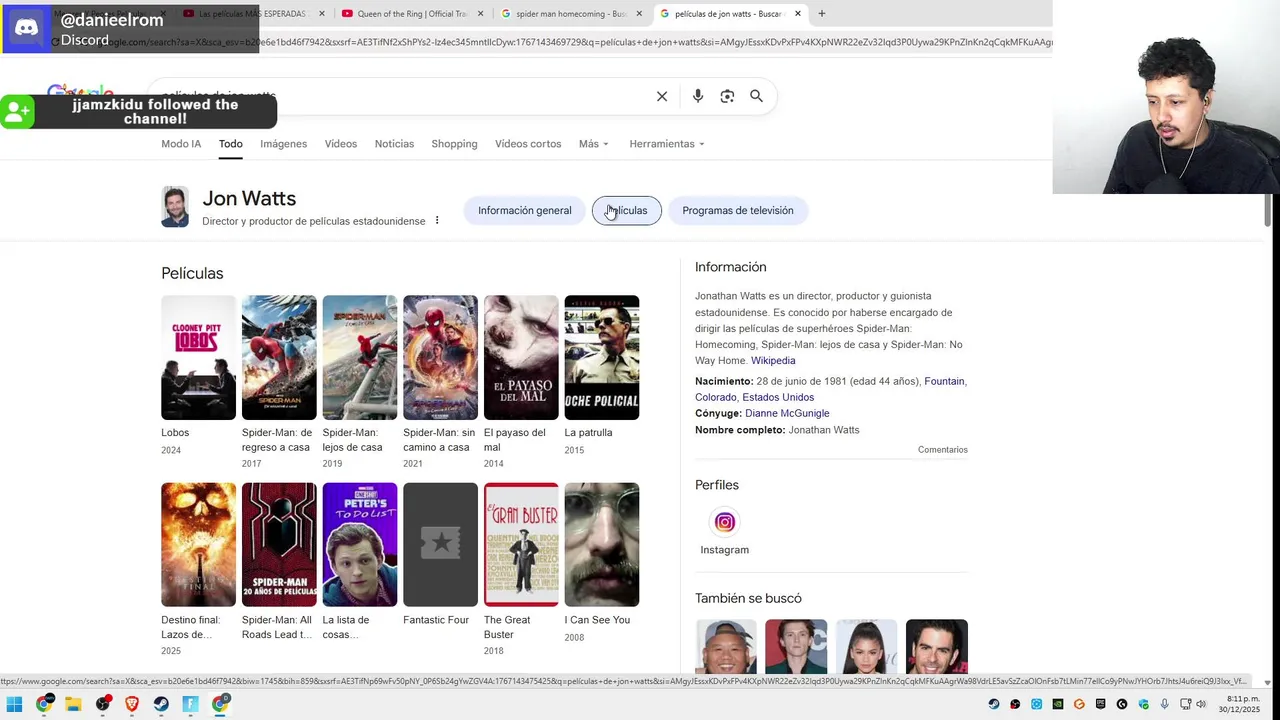The width and height of the screenshot is (1280, 720).
Task: Open Google Lens image search icon
Action: pos(727,96)
